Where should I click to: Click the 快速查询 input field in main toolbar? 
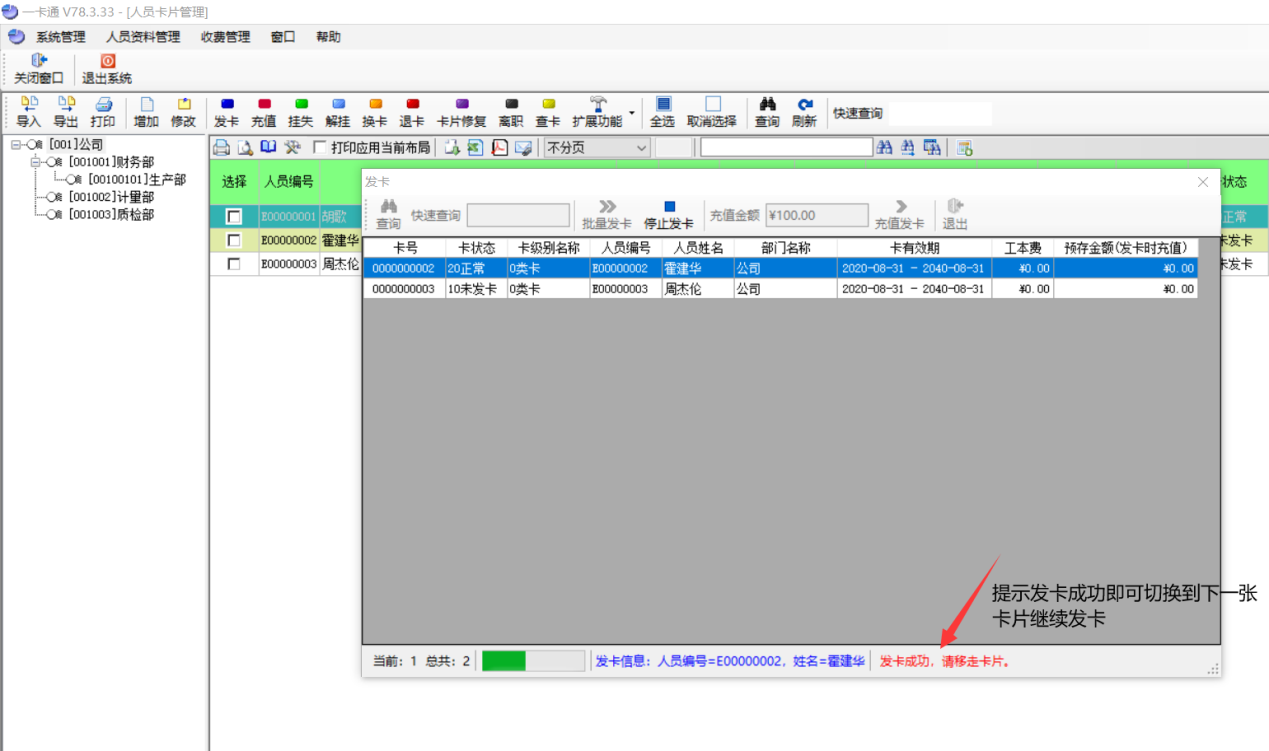940,113
